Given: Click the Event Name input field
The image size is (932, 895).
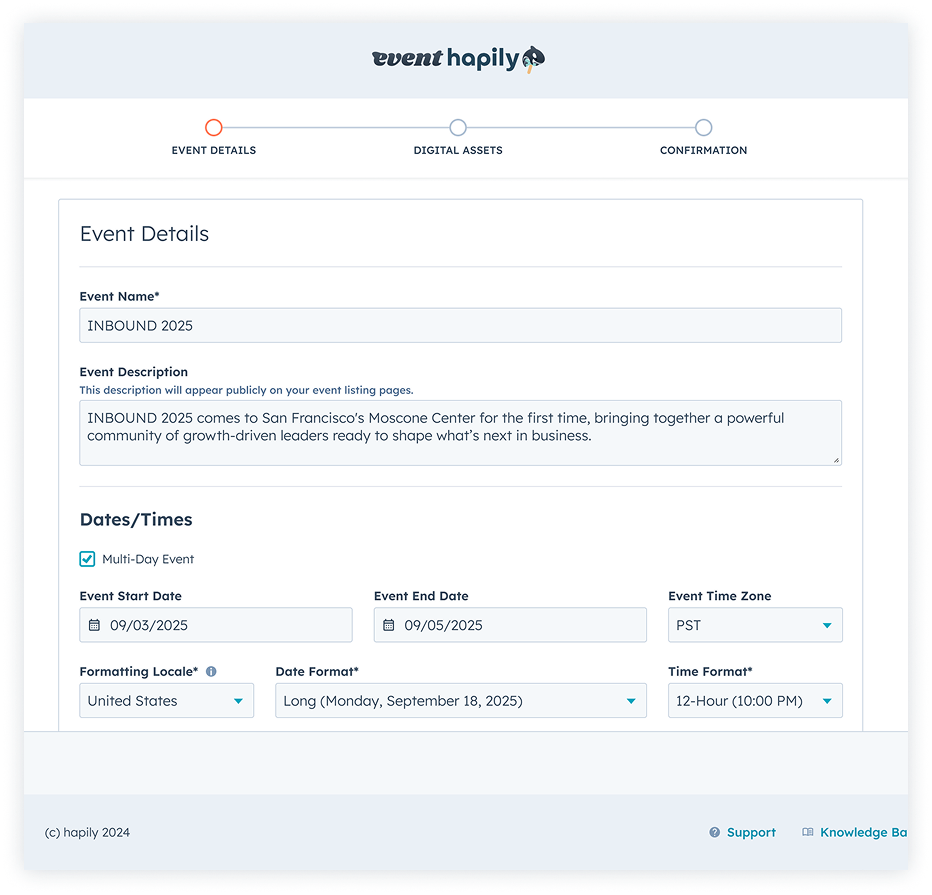Looking at the screenshot, I should click(x=460, y=325).
